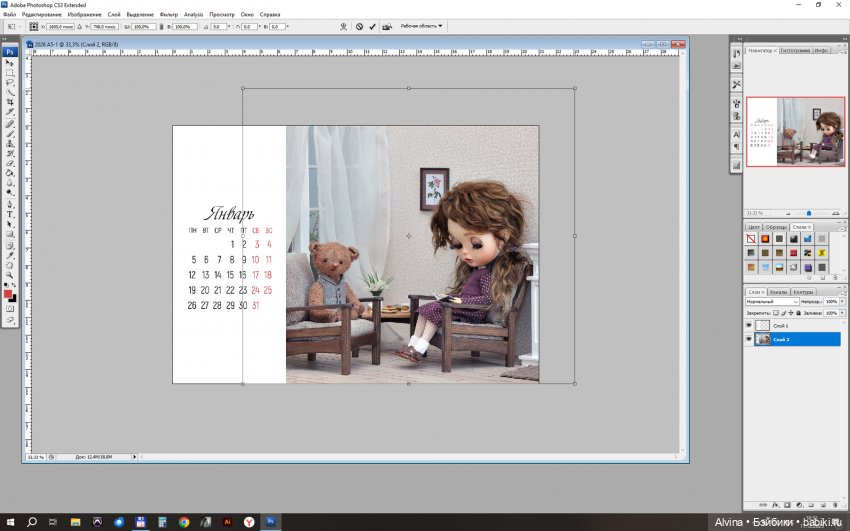The height and width of the screenshot is (531, 850).
Task: Toggle lock transparent pixels checkbox
Action: [777, 313]
